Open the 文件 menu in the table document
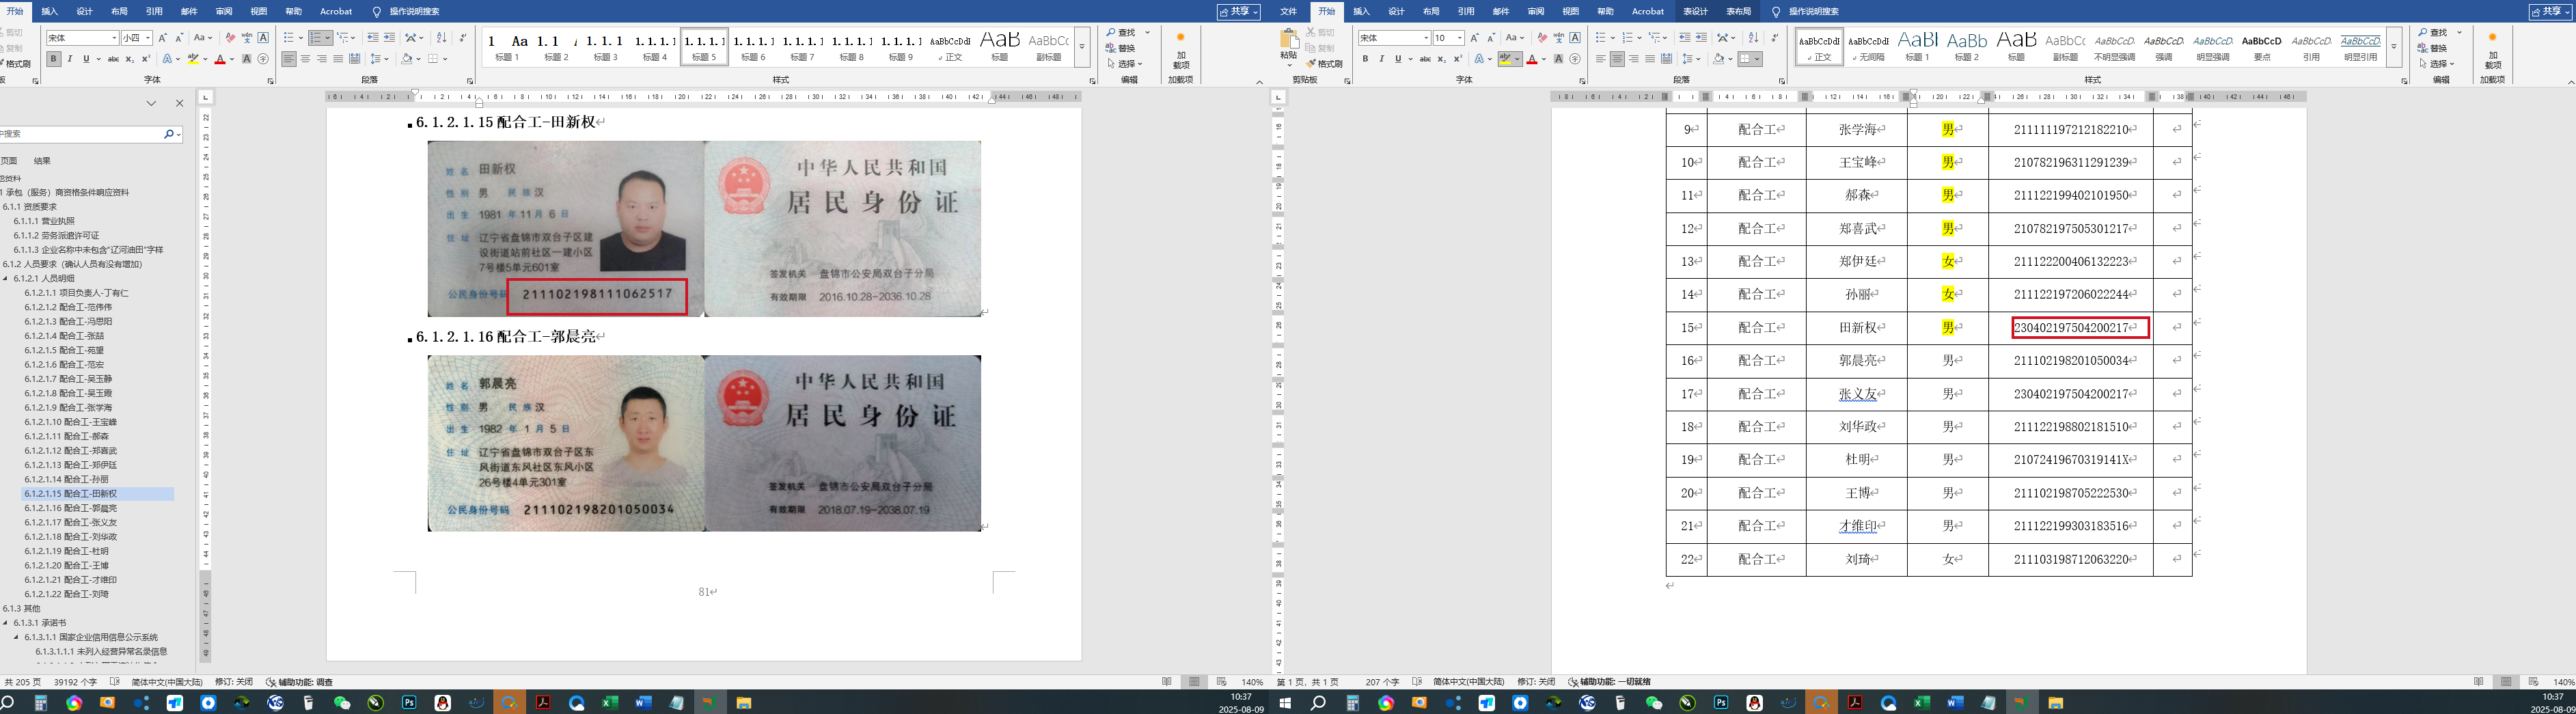 coord(1289,12)
